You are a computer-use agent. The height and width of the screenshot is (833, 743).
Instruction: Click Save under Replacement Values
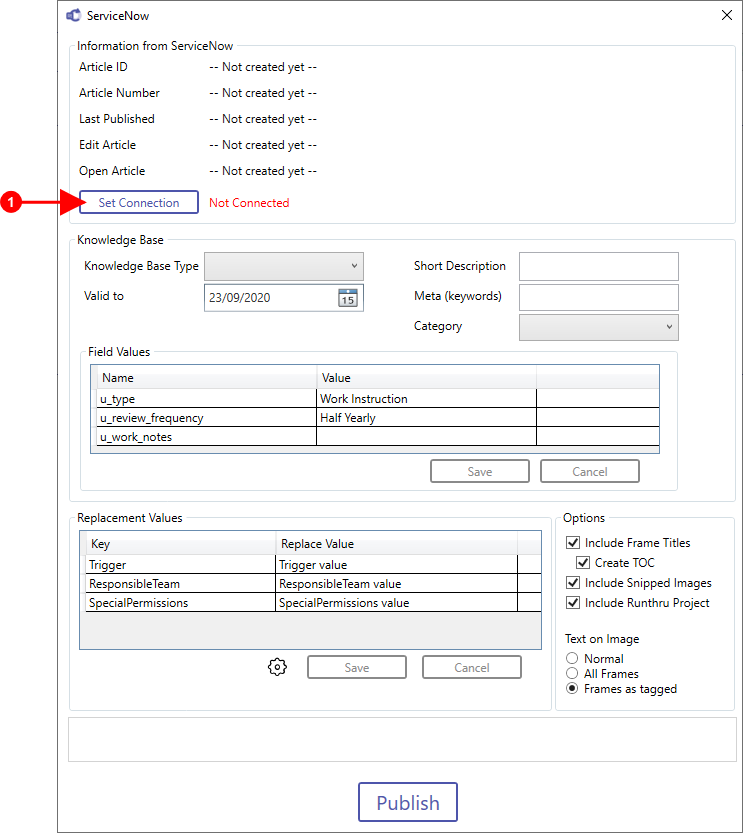click(356, 667)
